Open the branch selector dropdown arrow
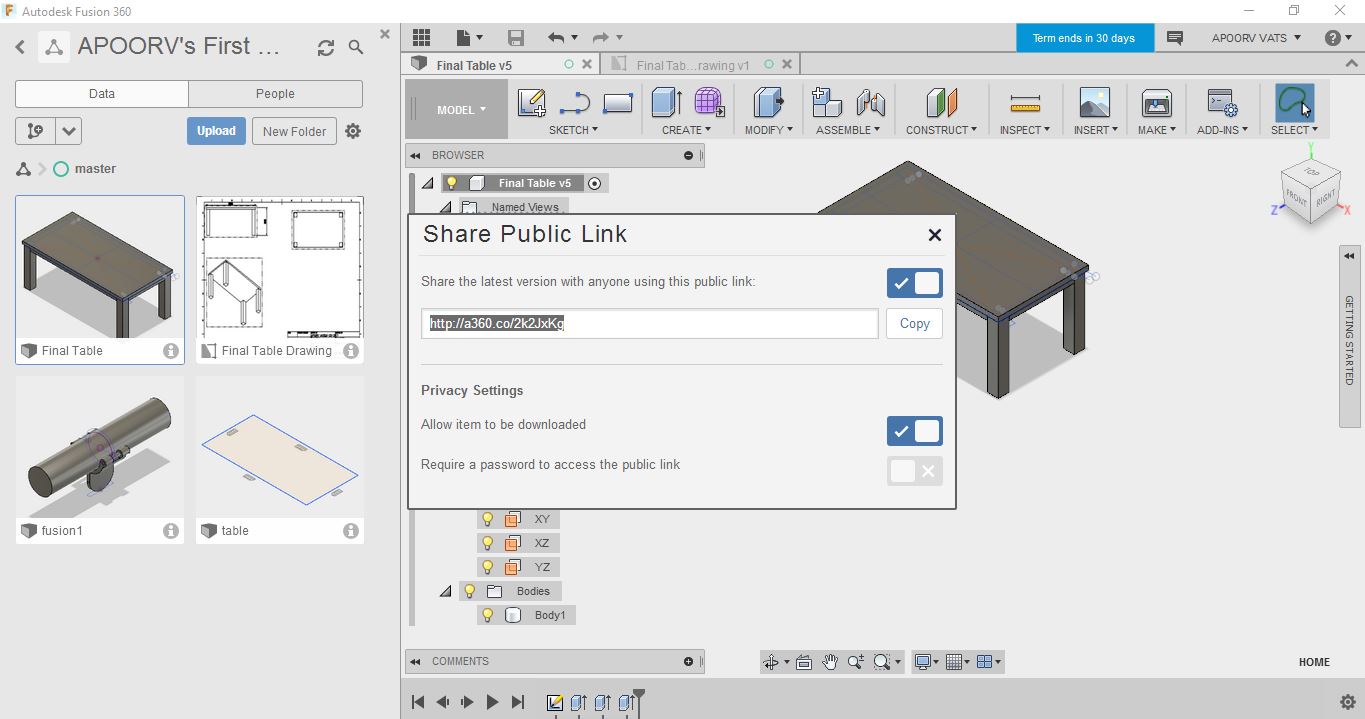Viewport: 1365px width, 719px height. pos(68,131)
